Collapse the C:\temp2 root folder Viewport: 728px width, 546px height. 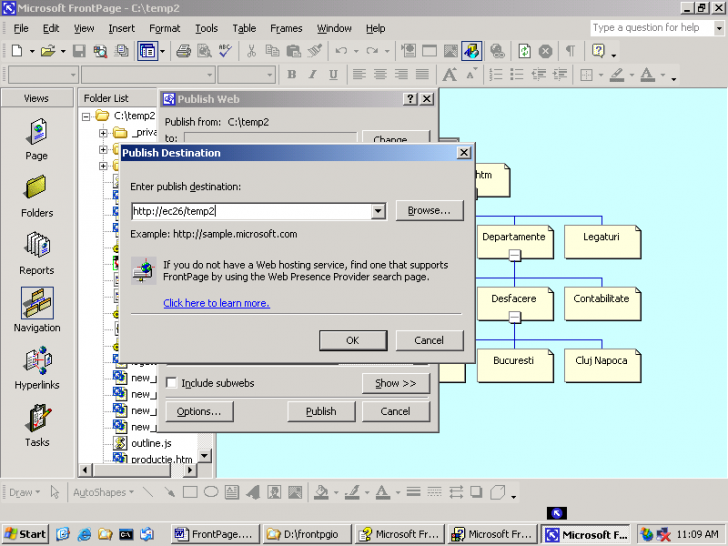tap(88, 116)
